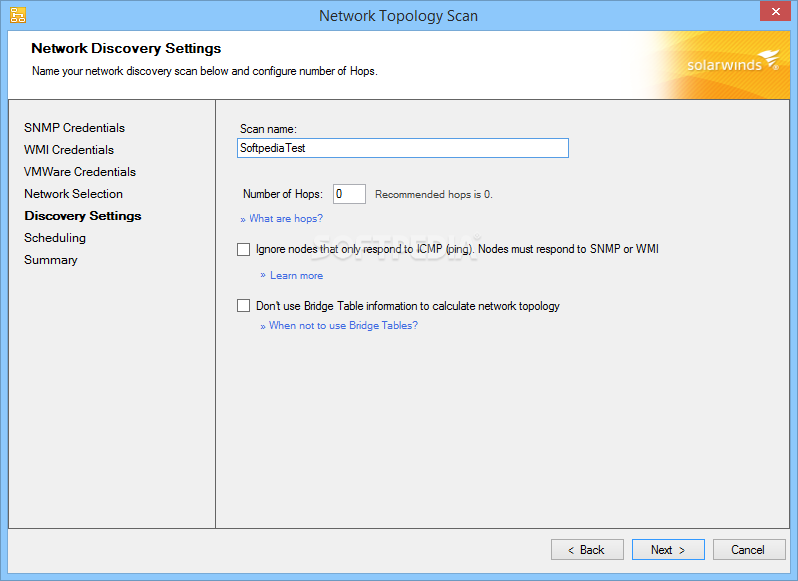
Task: Enable Ignore nodes that only respond to ICMP
Action: 243,249
